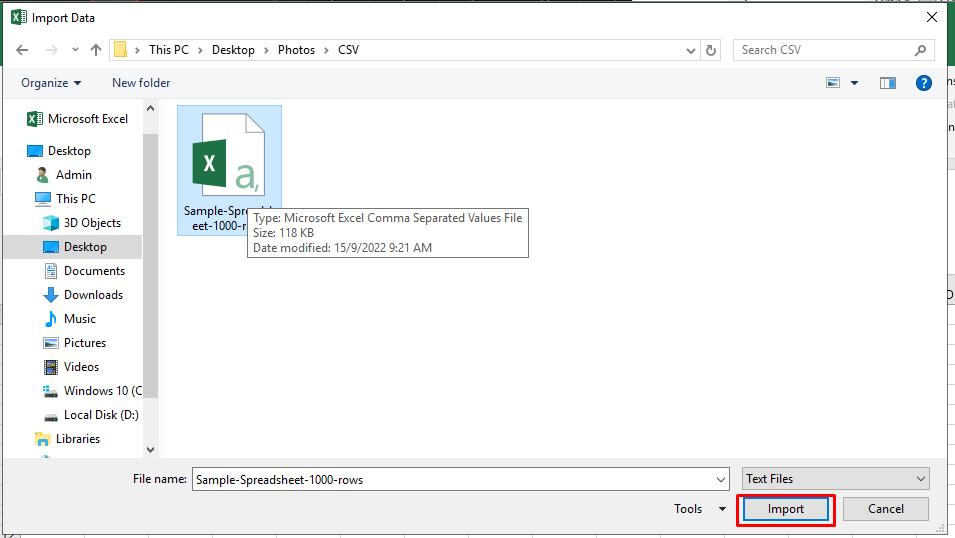Click the This PC monitor icon

pyautogui.click(x=43, y=199)
